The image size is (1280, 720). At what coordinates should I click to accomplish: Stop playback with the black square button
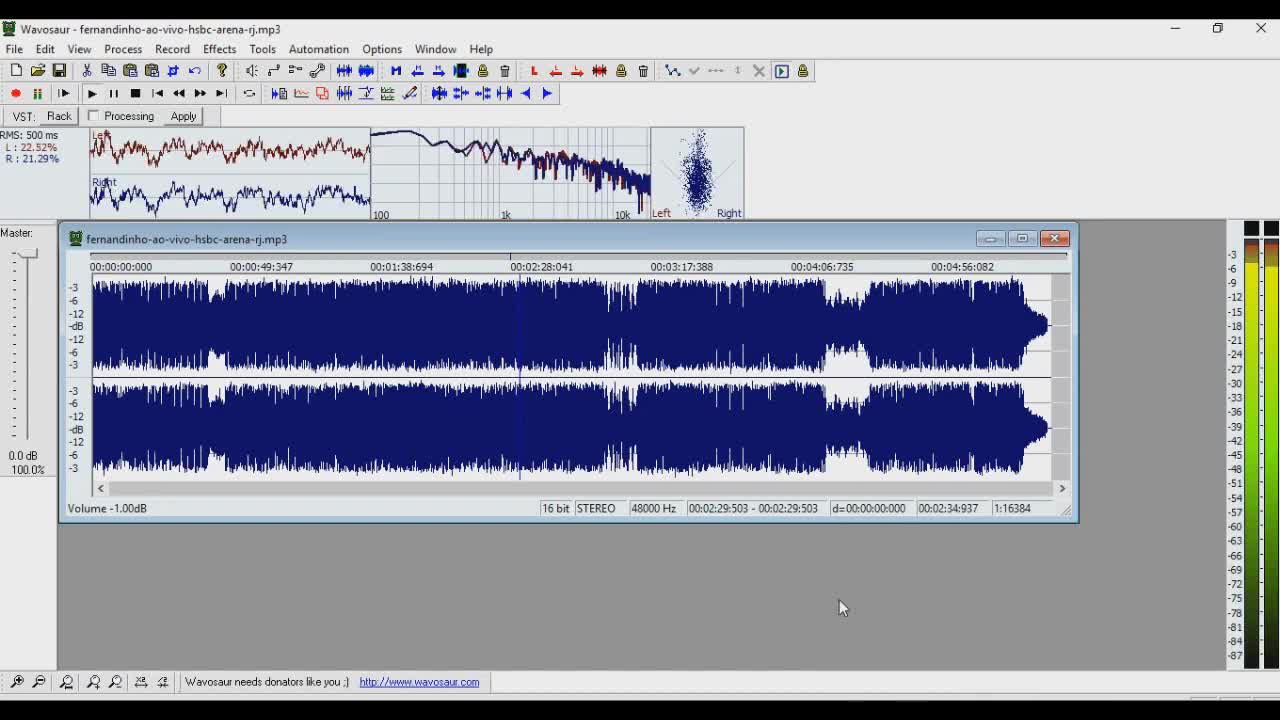pyautogui.click(x=135, y=94)
